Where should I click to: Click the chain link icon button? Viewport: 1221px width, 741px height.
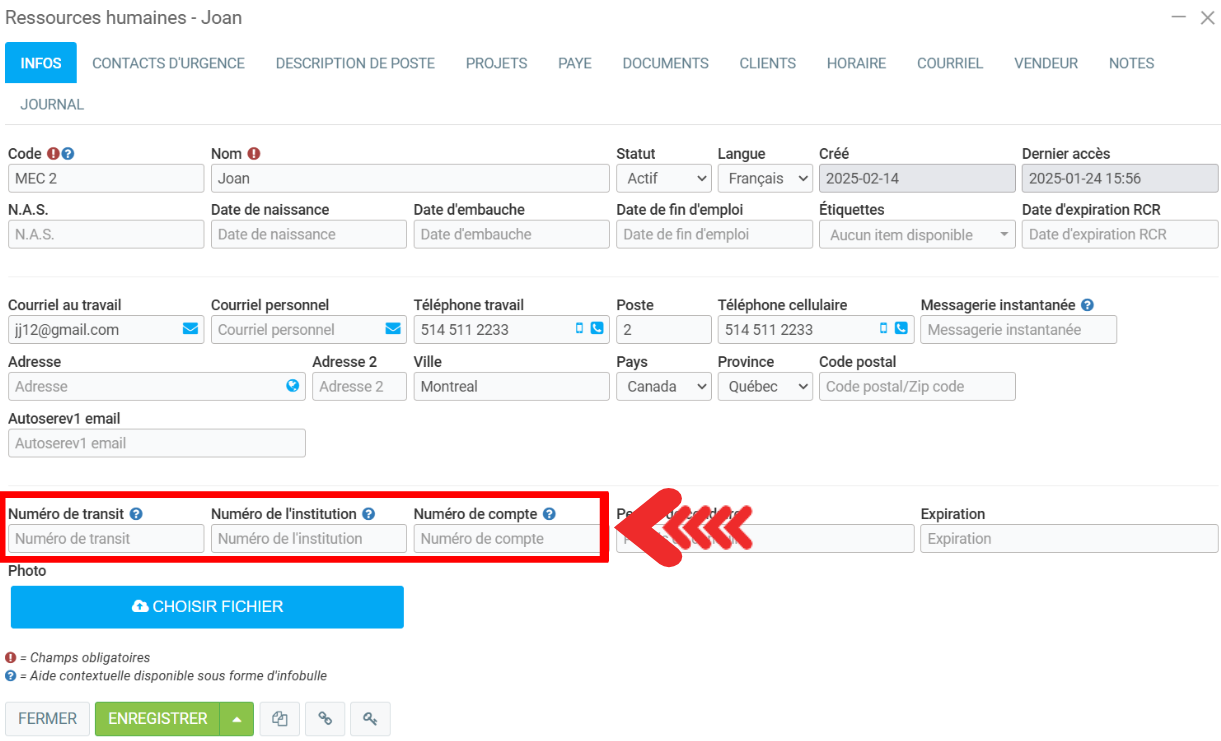325,718
